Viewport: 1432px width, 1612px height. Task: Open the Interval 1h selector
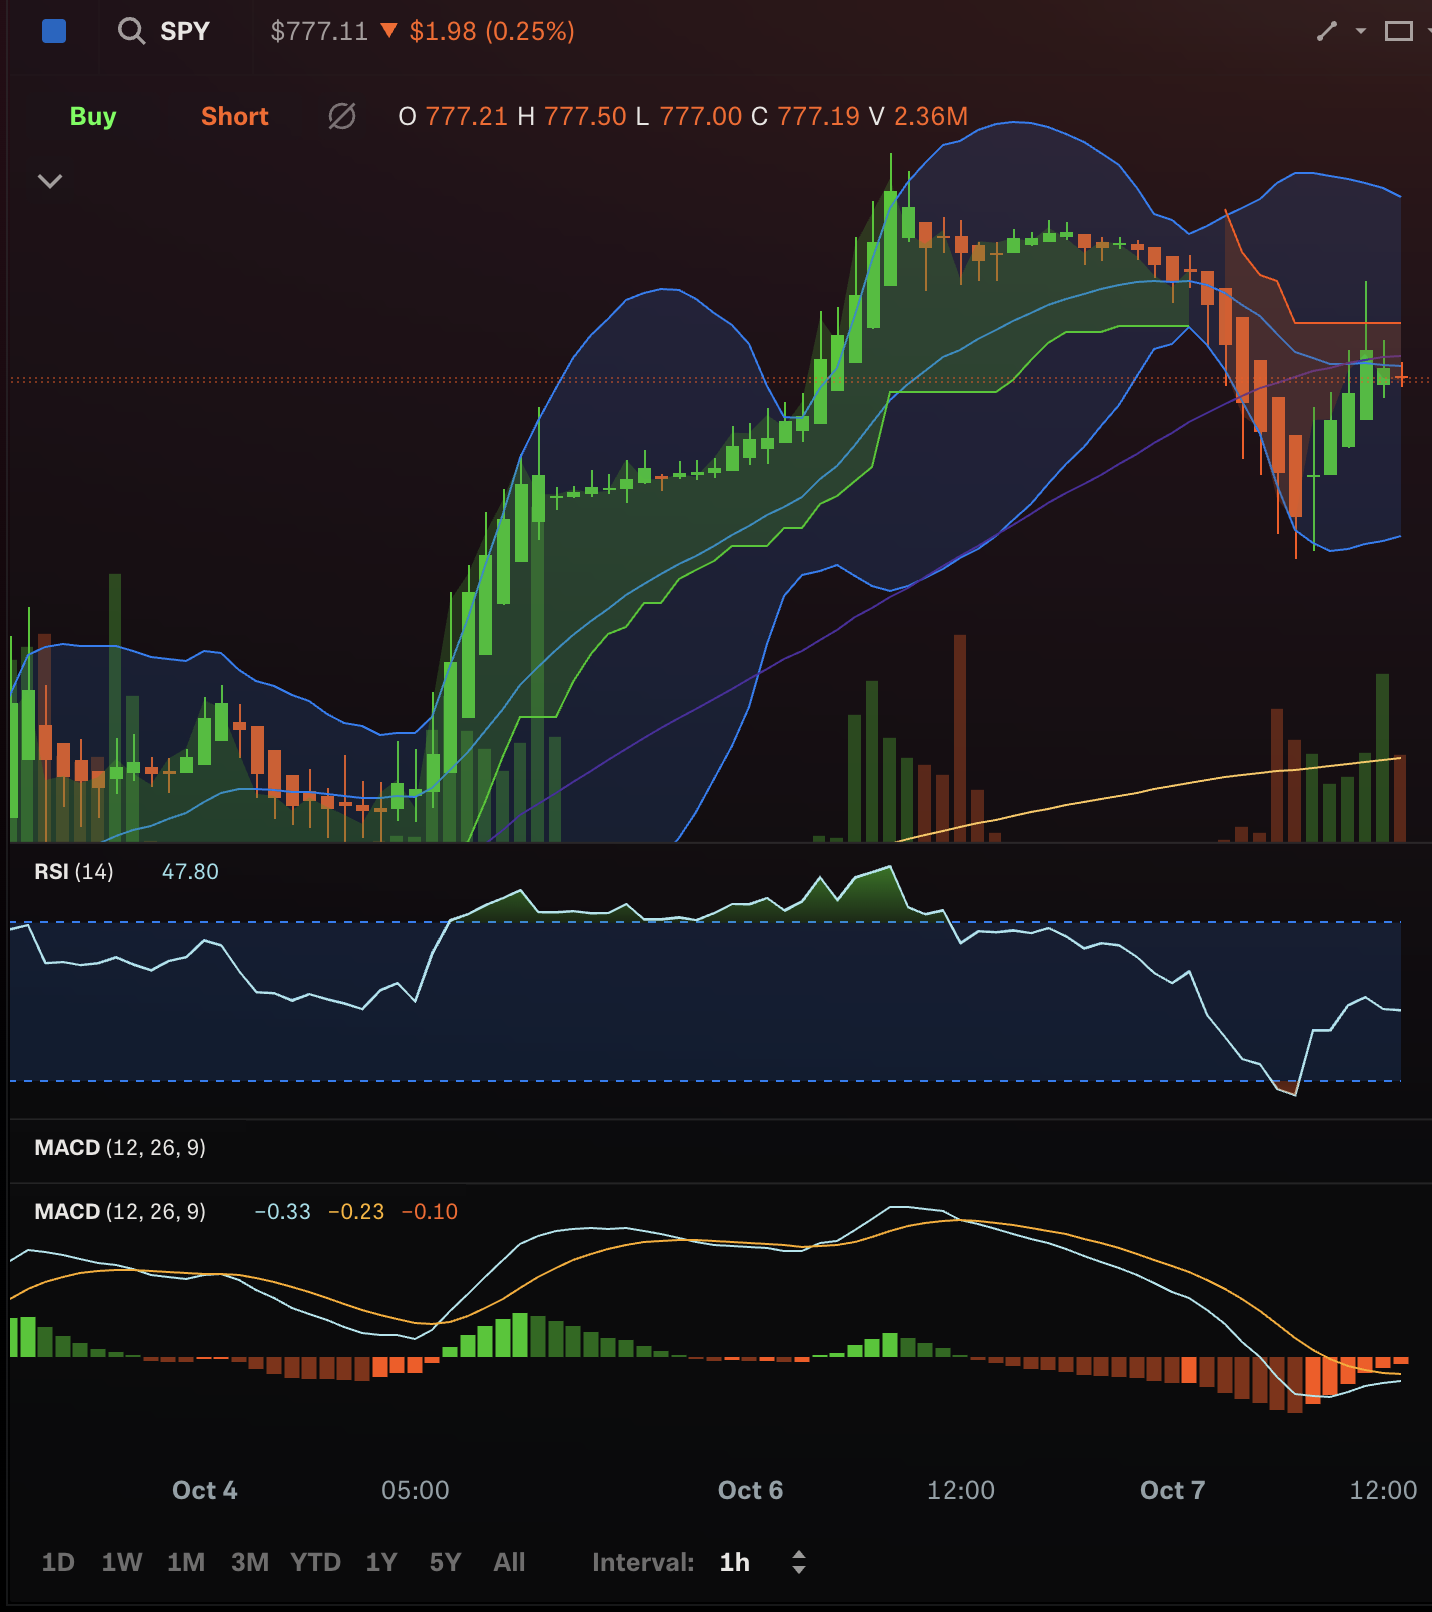tap(735, 1562)
